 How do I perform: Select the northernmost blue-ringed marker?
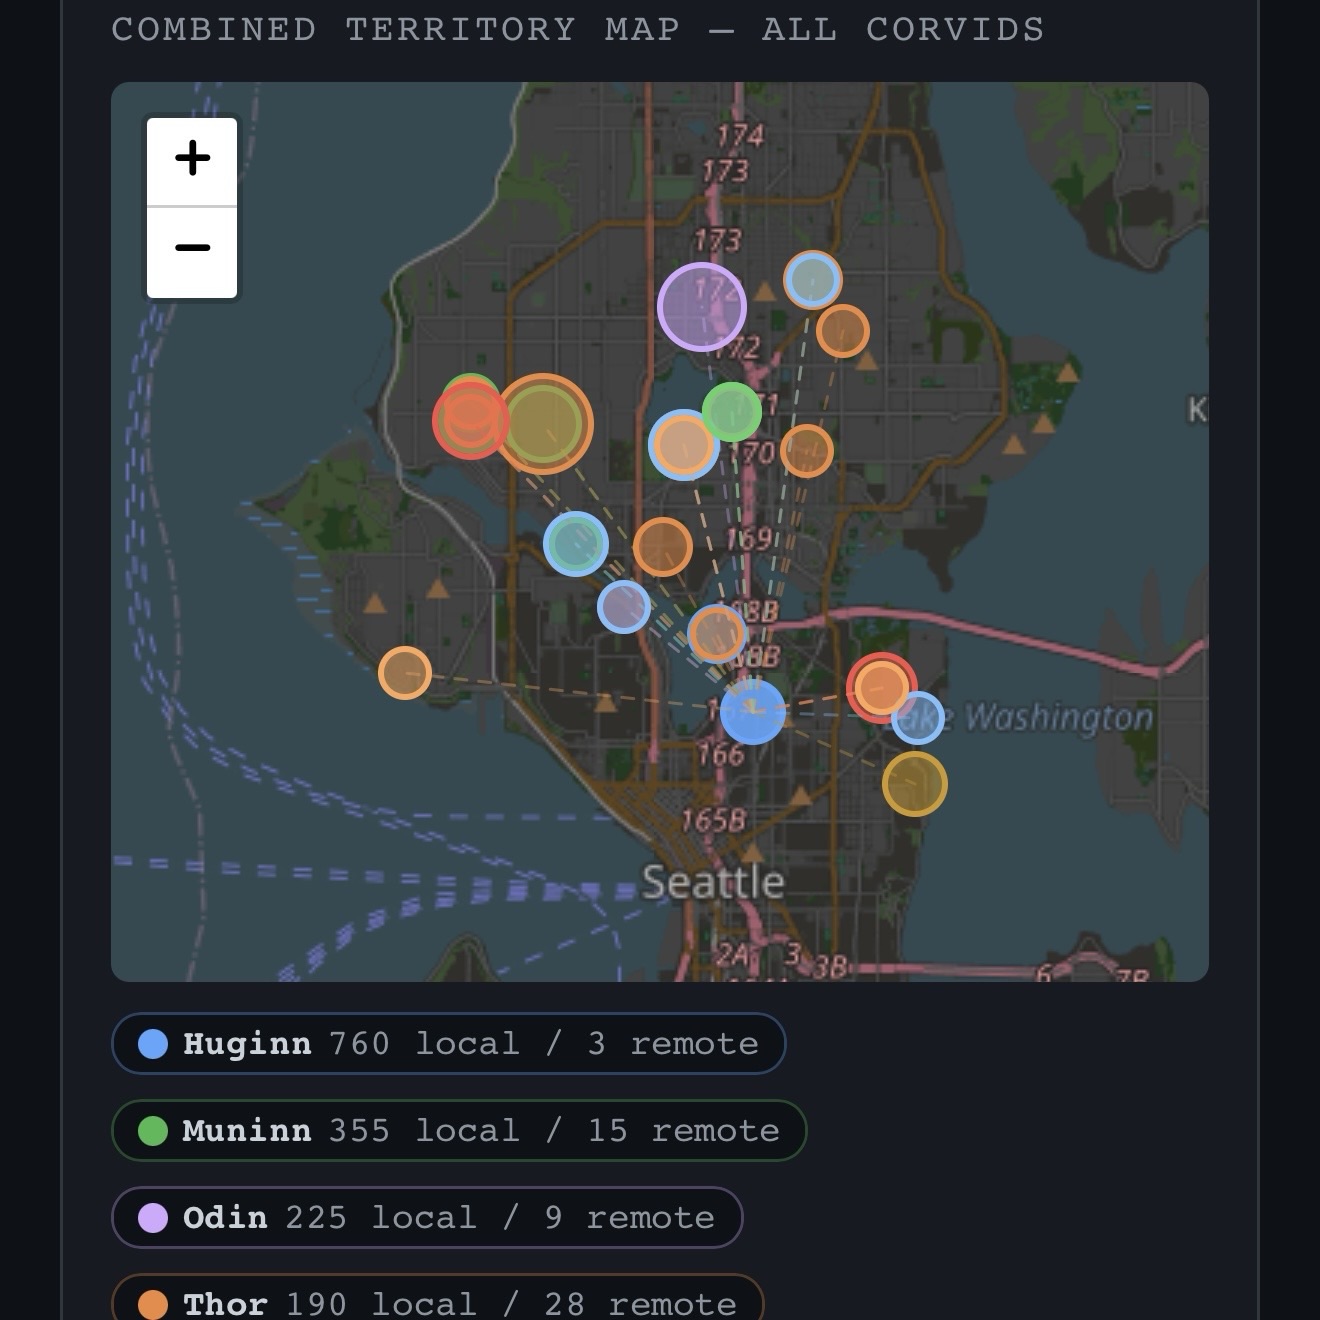812,280
